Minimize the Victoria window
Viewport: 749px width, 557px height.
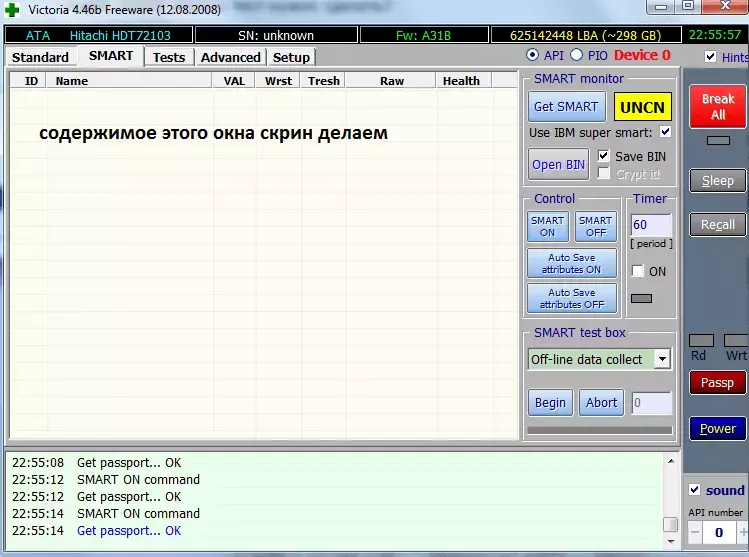[661, 7]
